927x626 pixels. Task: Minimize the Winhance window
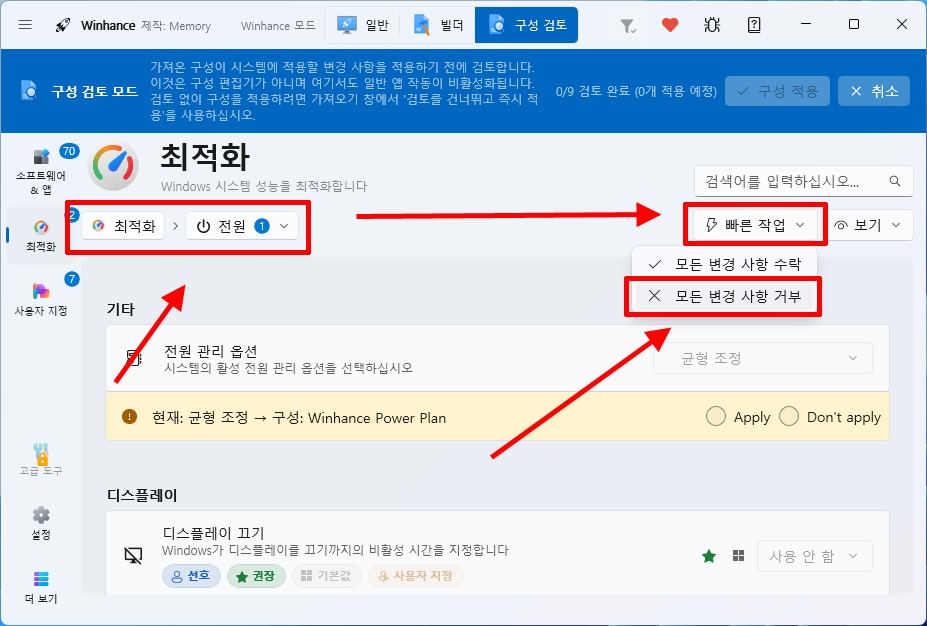tap(806, 24)
